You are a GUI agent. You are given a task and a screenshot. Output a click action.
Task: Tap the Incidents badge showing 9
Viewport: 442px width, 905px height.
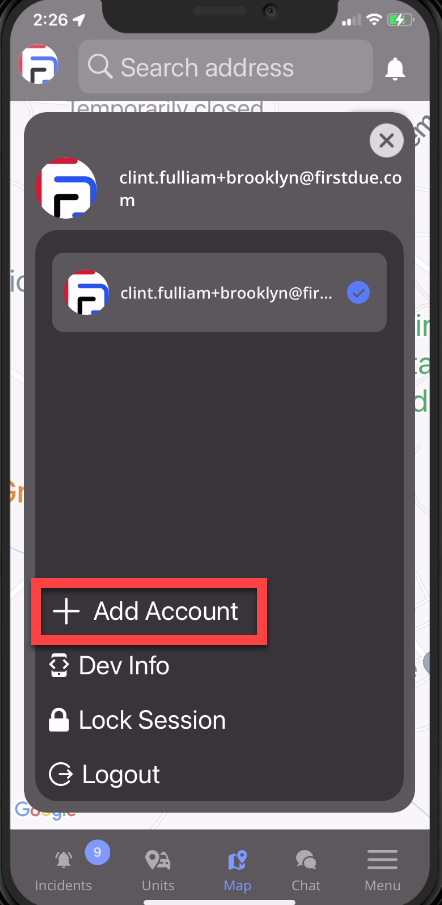(98, 852)
